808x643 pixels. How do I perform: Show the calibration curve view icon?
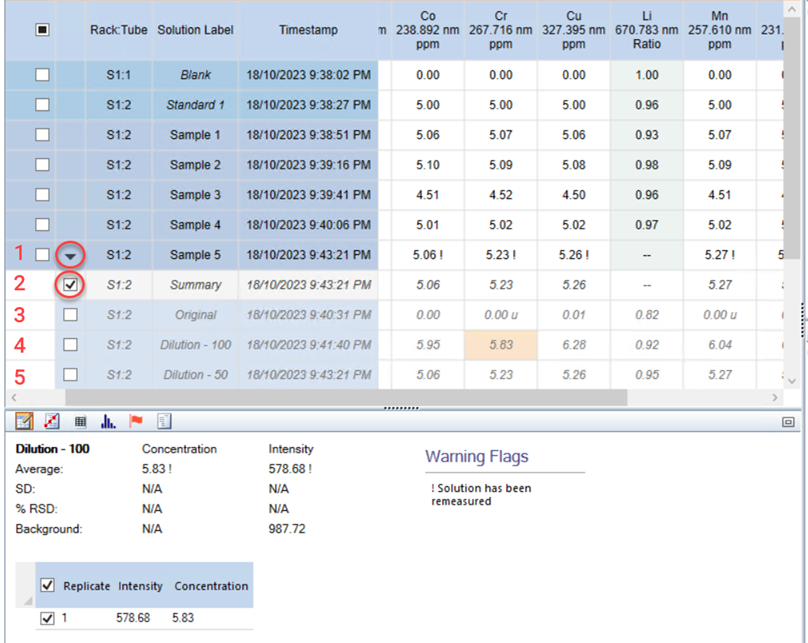[52, 421]
